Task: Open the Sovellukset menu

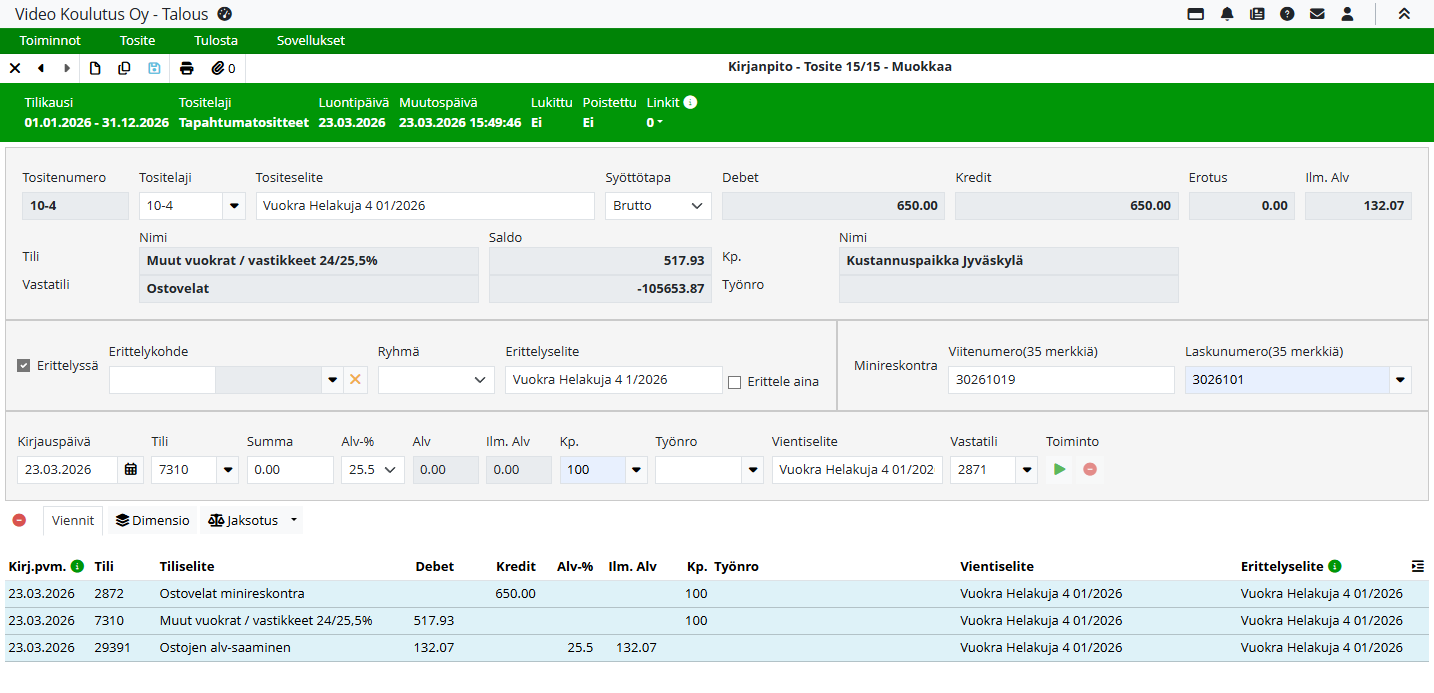Action: 310,41
